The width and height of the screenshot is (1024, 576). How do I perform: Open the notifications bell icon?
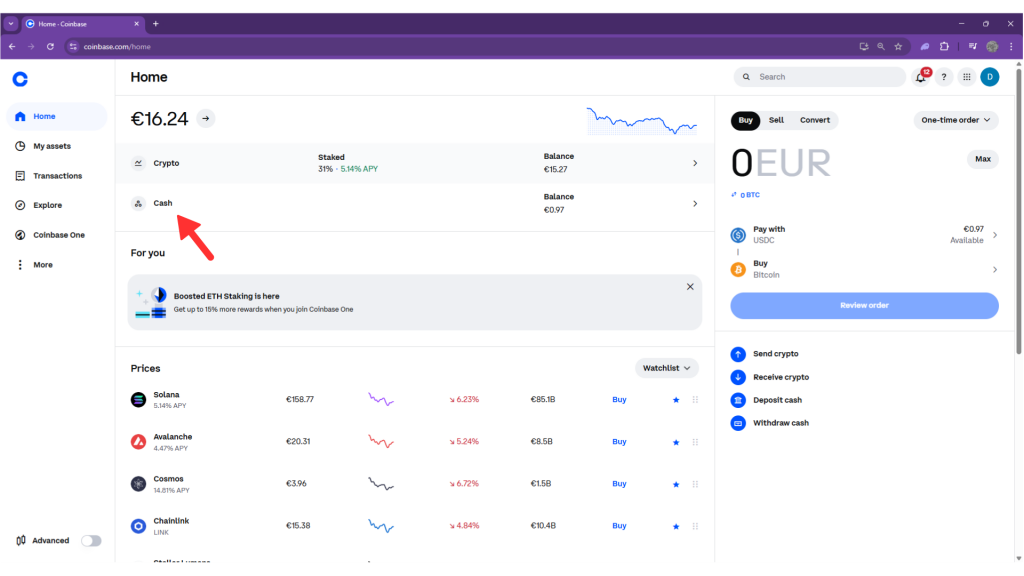coord(921,77)
